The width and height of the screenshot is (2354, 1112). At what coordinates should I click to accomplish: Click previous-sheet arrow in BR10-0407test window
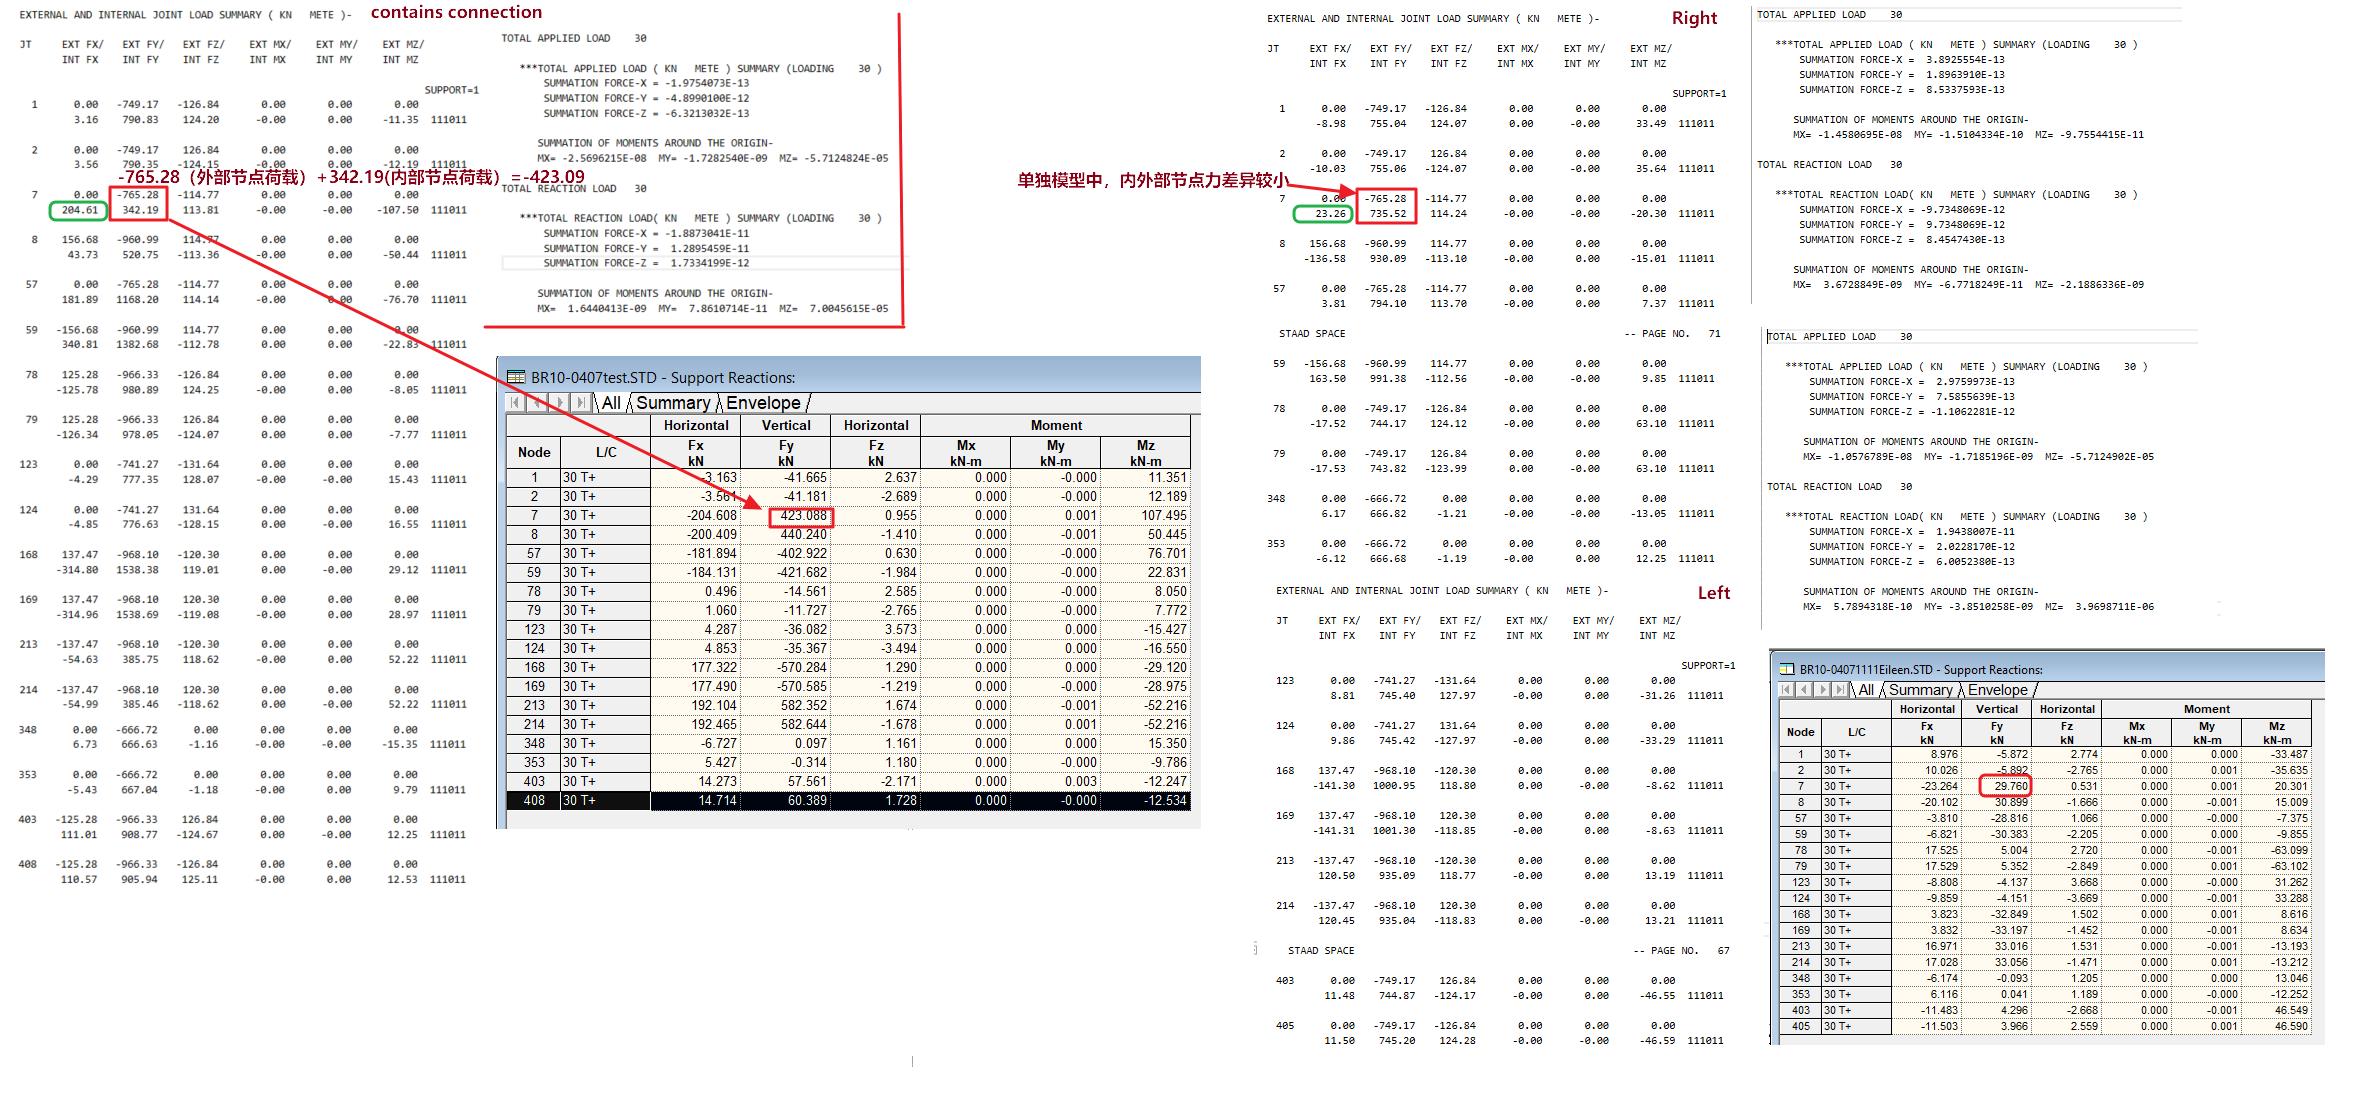[538, 403]
